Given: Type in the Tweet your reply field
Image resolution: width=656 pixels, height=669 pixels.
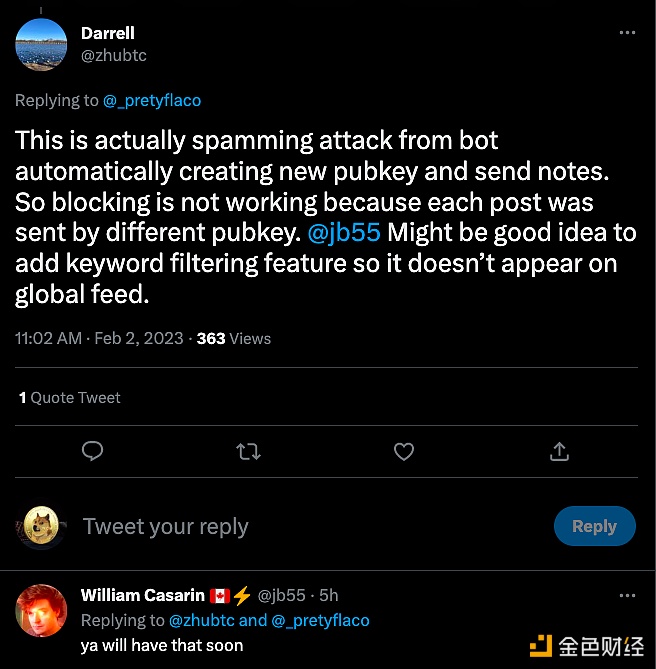Looking at the screenshot, I should 300,526.
